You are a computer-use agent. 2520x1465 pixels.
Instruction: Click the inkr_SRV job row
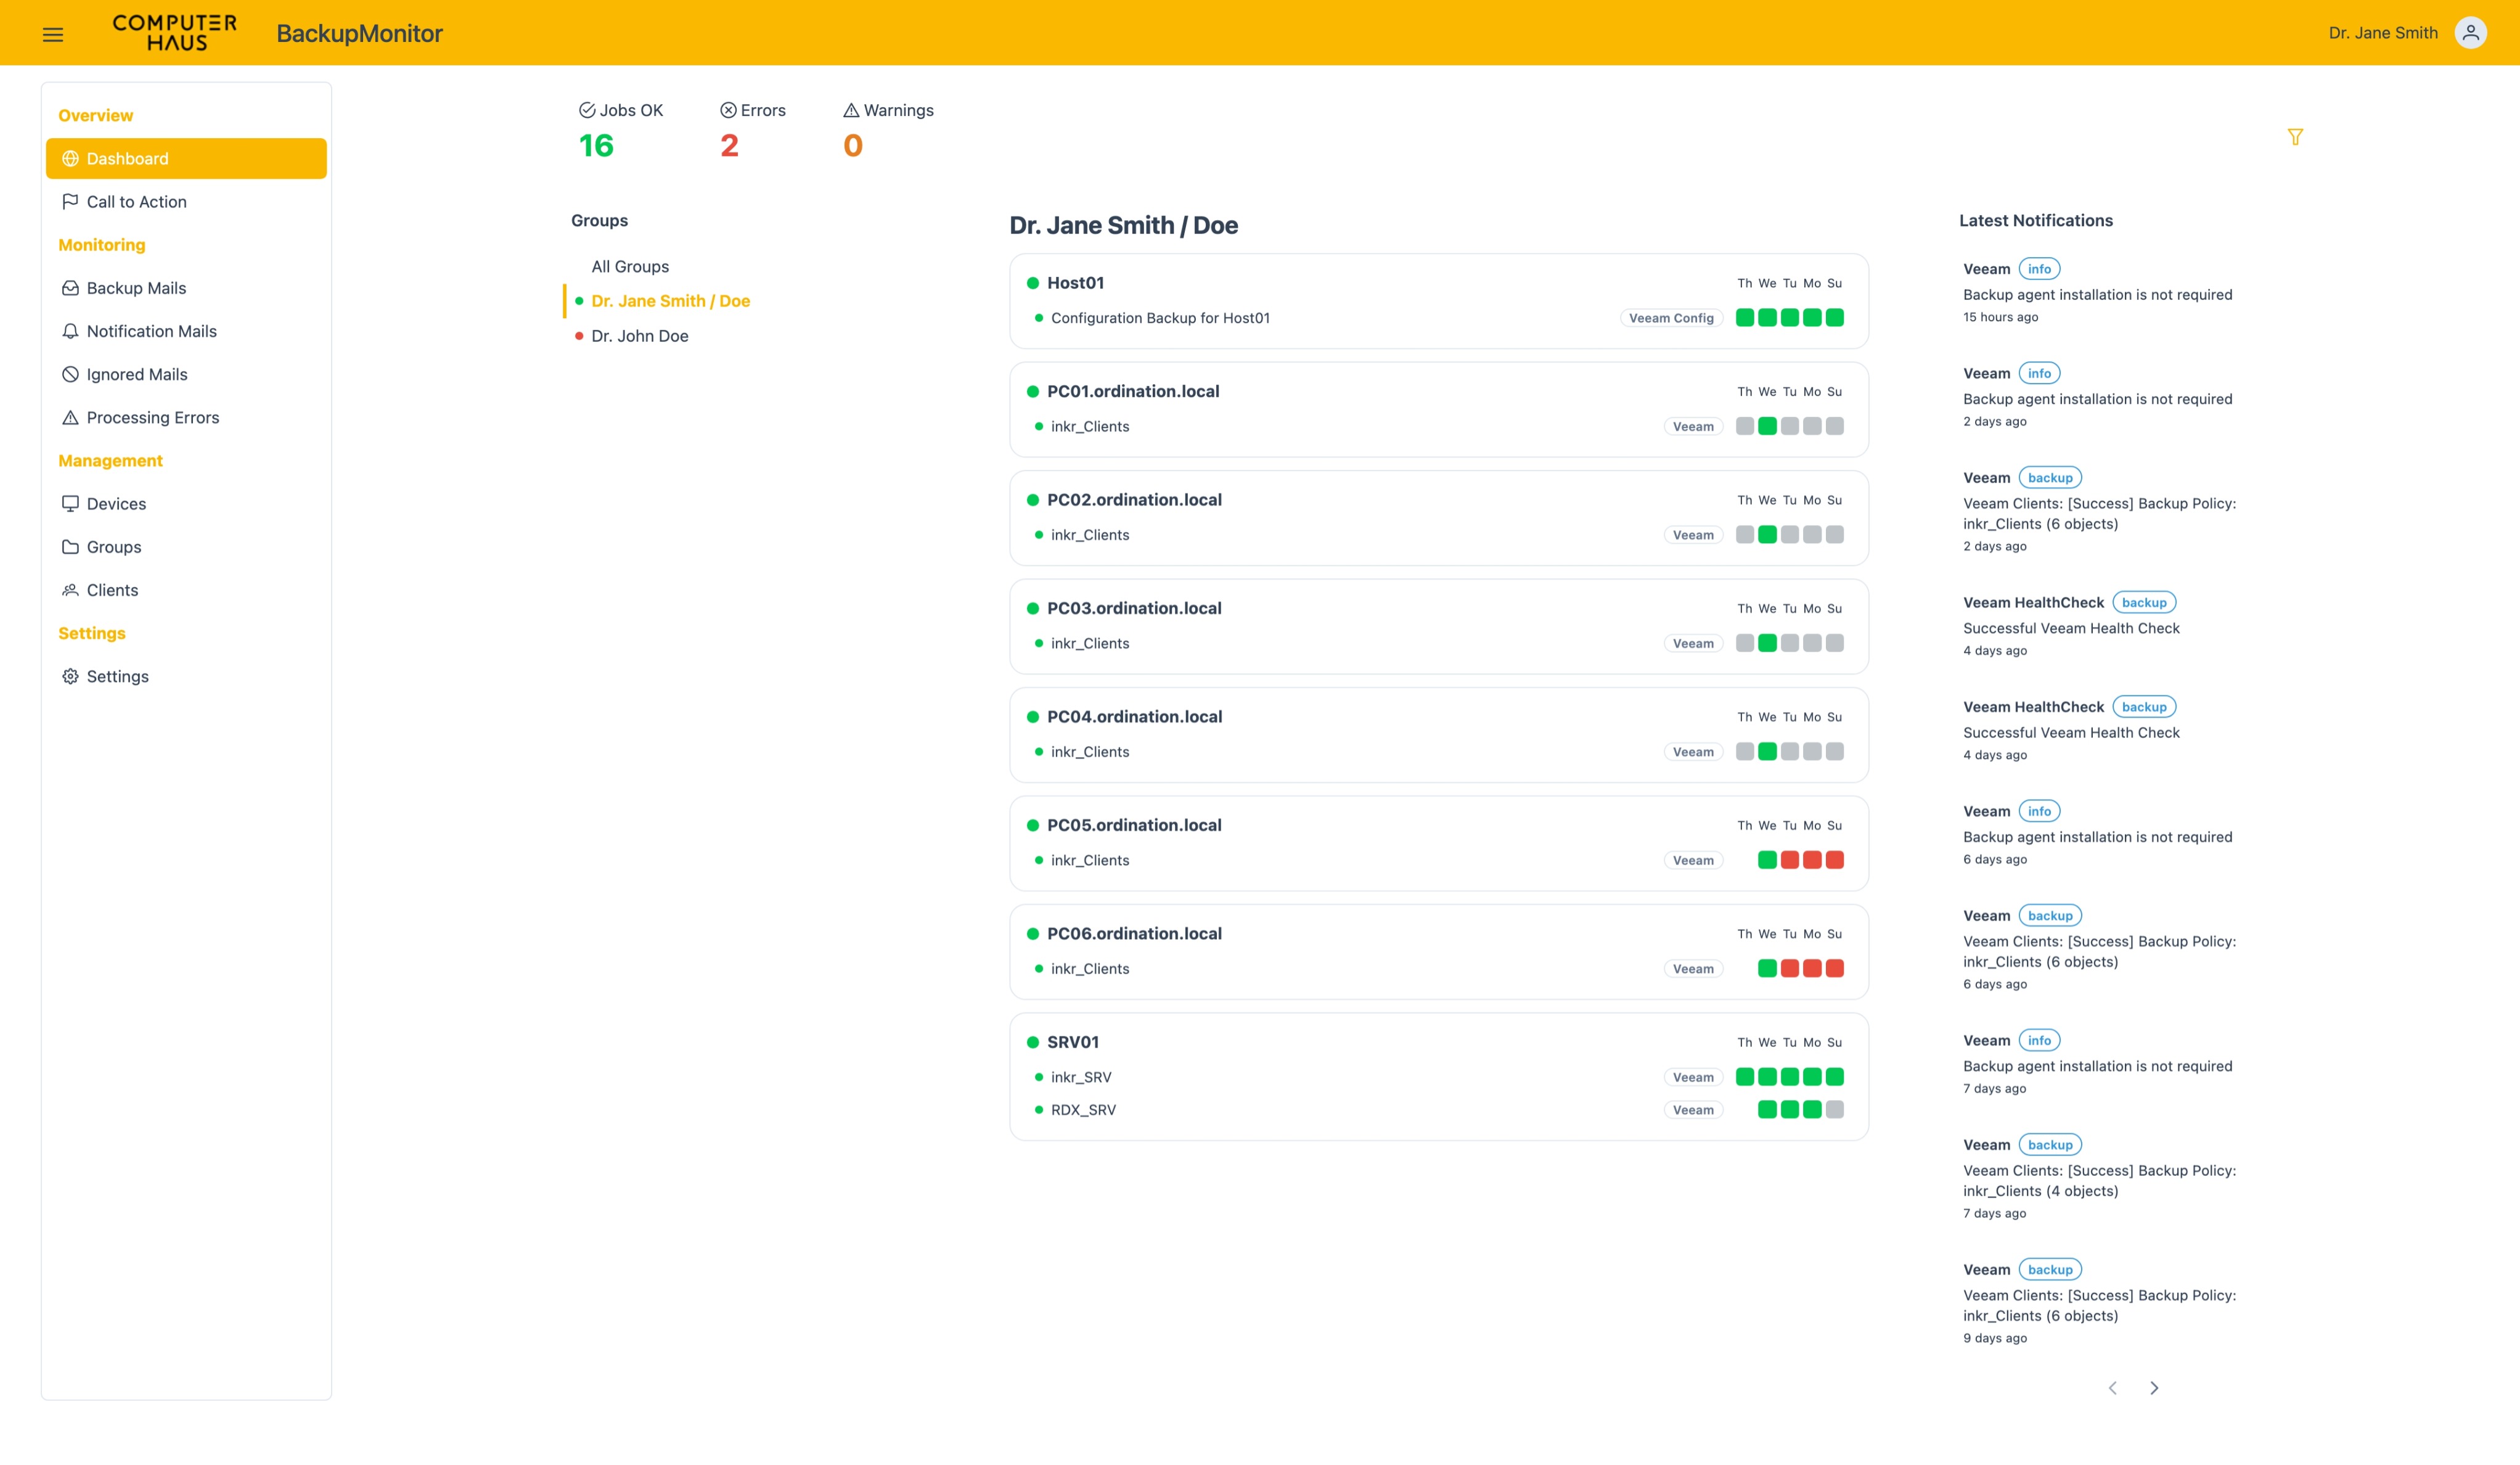(x=1438, y=1077)
